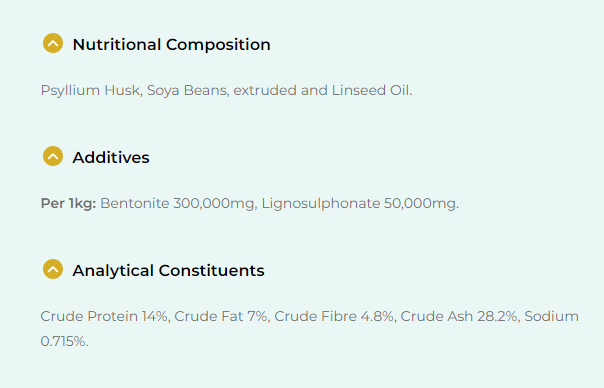The image size is (604, 388).
Task: Toggle the Analytical Constituents section heading
Action: 168,270
